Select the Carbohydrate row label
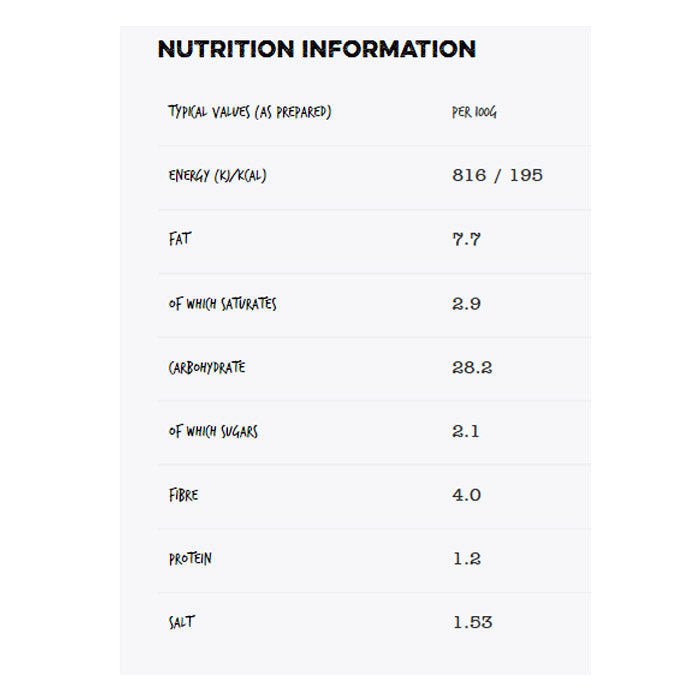The width and height of the screenshot is (700, 700). (206, 367)
